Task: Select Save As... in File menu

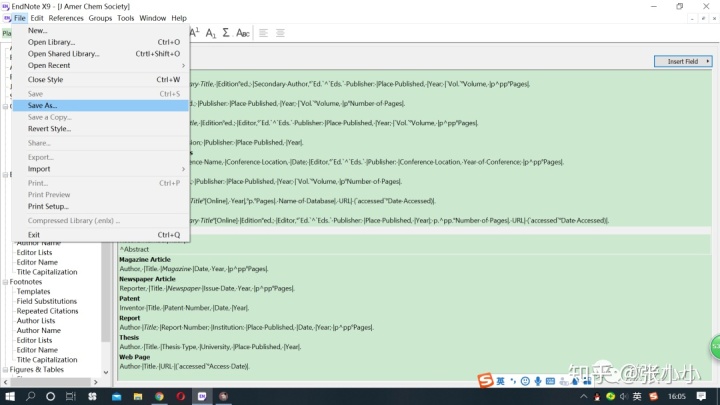Action: click(x=101, y=105)
